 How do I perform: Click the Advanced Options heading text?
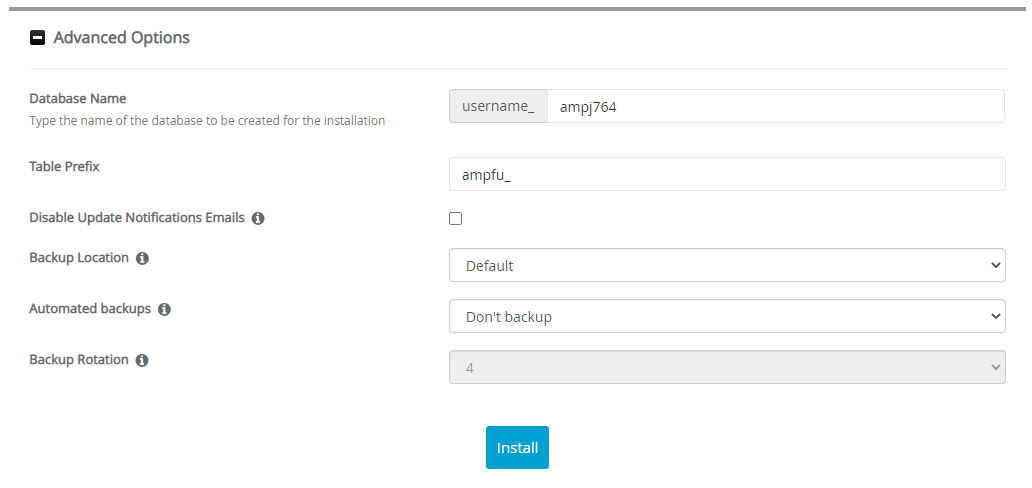121,38
